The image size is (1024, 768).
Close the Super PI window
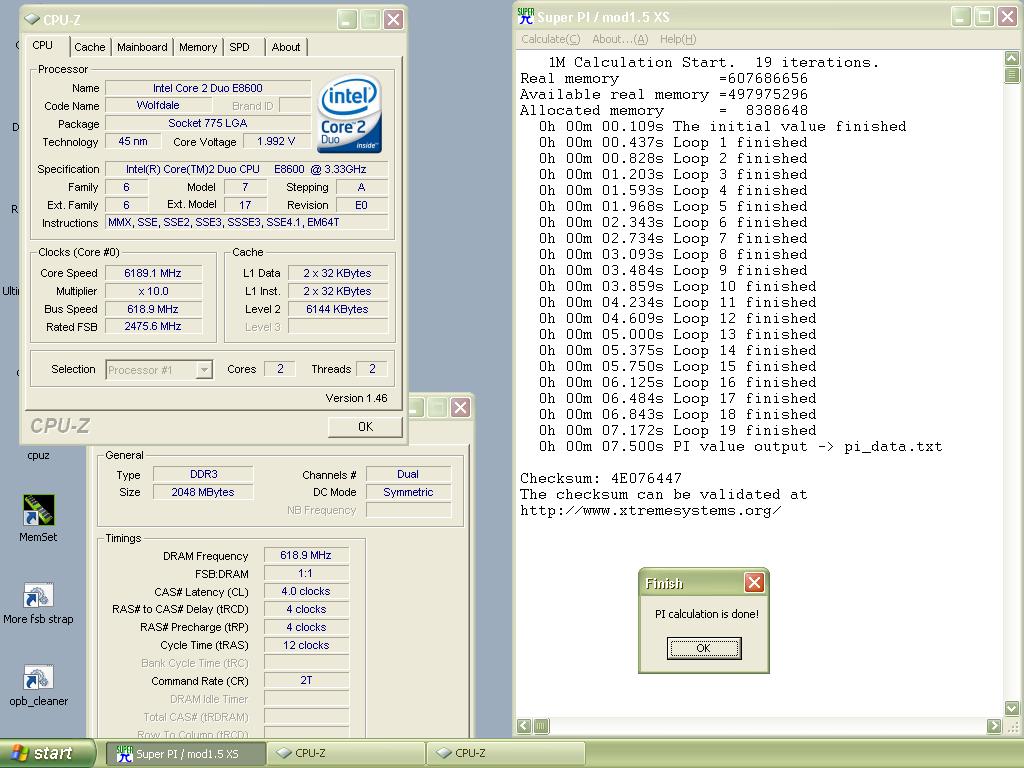point(1008,16)
